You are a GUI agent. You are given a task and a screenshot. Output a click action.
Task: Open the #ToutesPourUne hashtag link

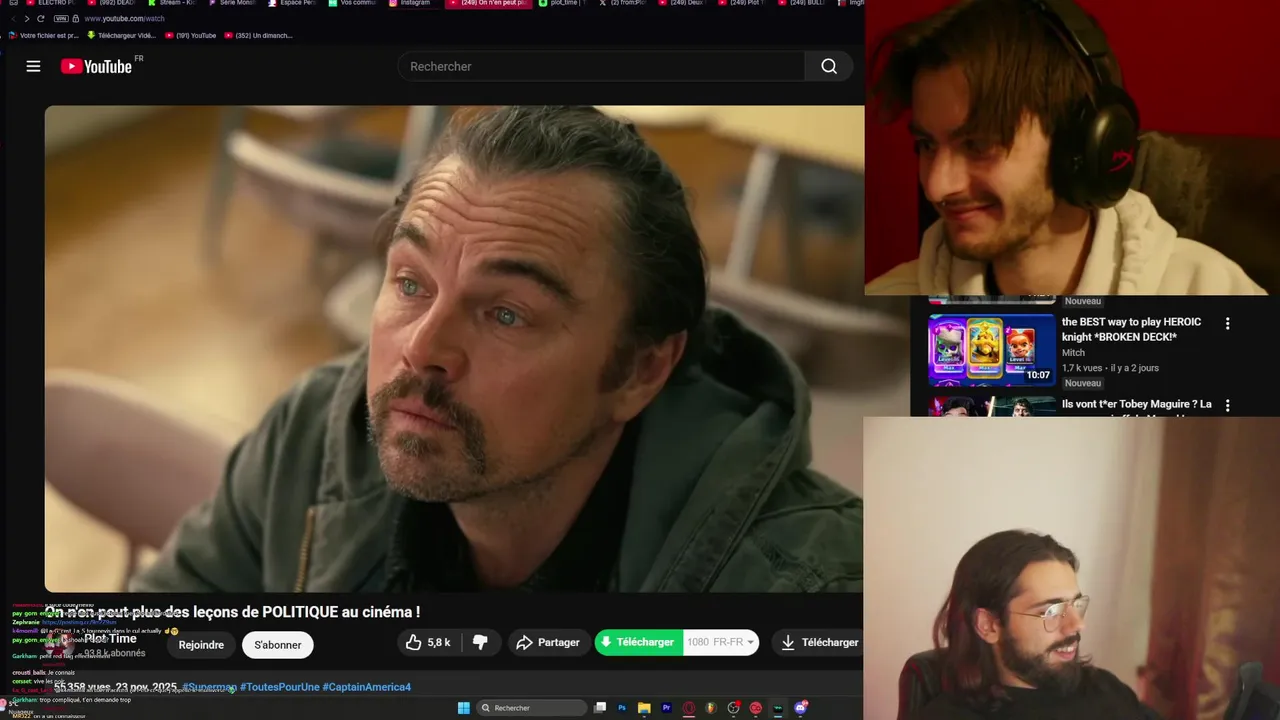[x=279, y=687]
